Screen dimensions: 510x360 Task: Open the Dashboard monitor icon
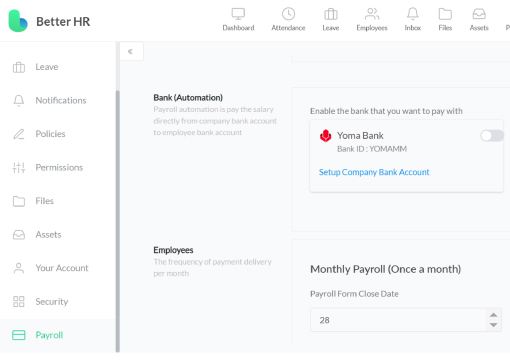[238, 14]
